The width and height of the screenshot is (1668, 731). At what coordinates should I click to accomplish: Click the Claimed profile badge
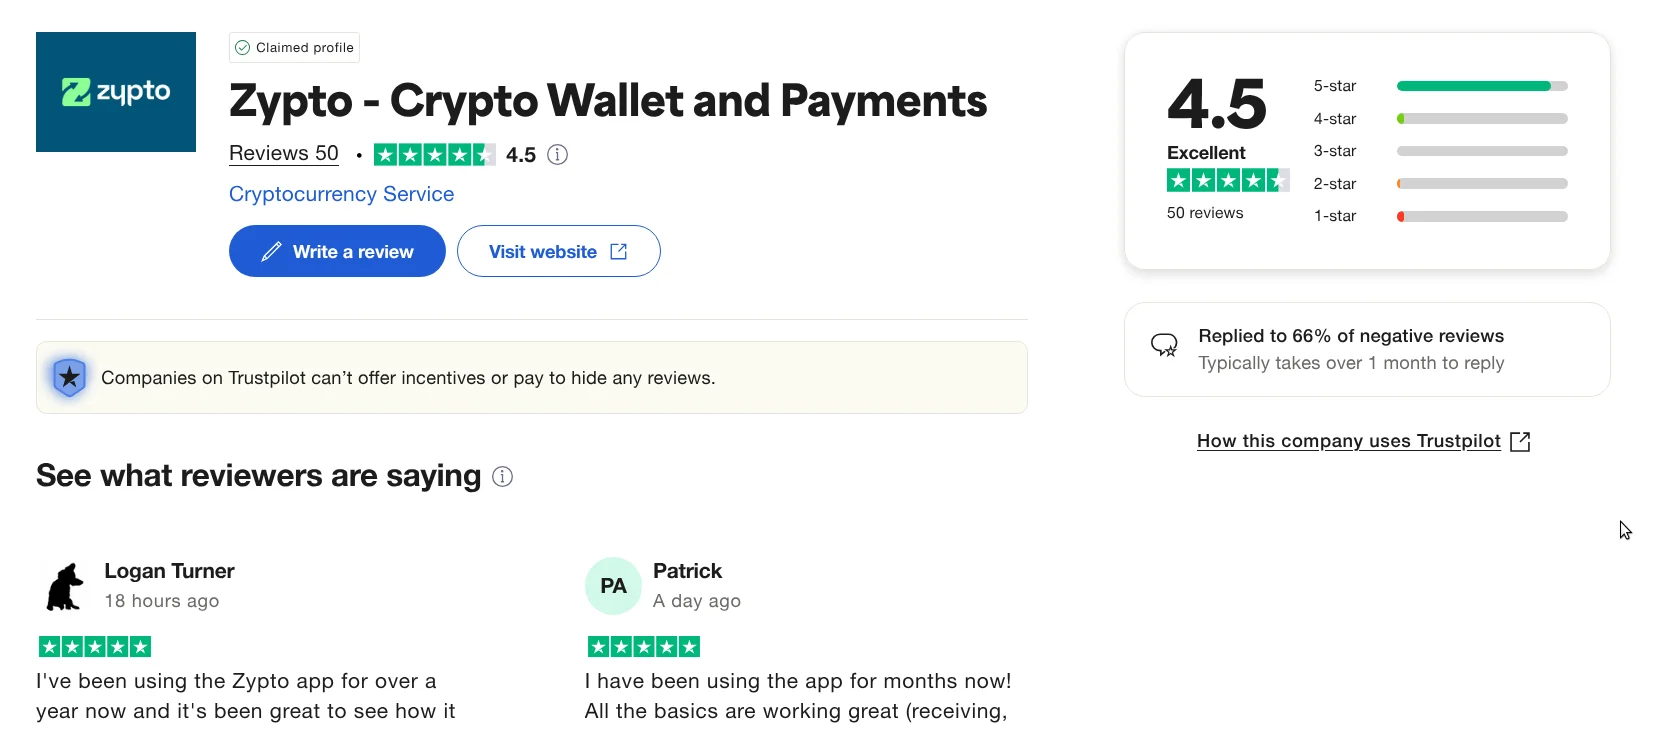(294, 47)
